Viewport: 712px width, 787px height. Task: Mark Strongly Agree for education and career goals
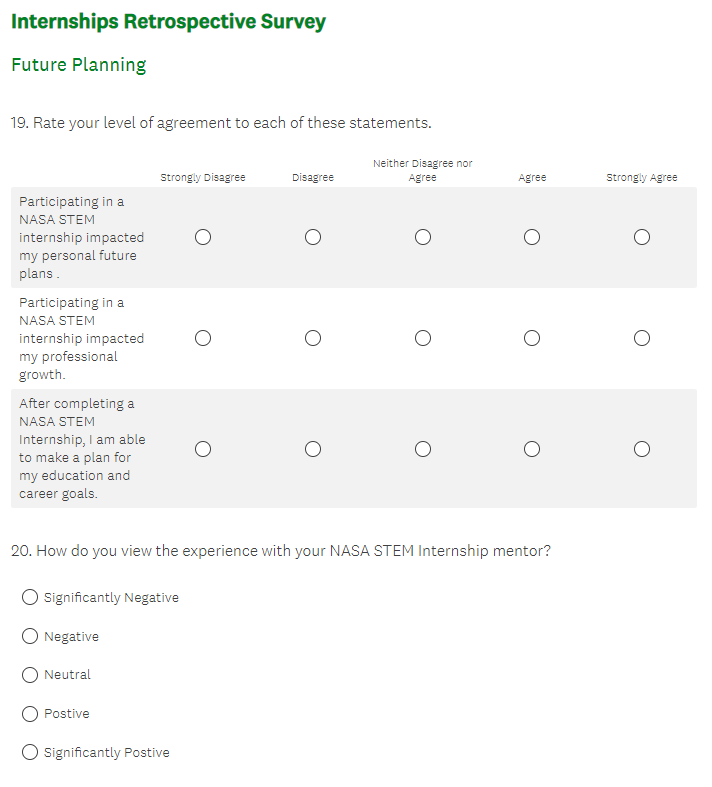tap(642, 448)
